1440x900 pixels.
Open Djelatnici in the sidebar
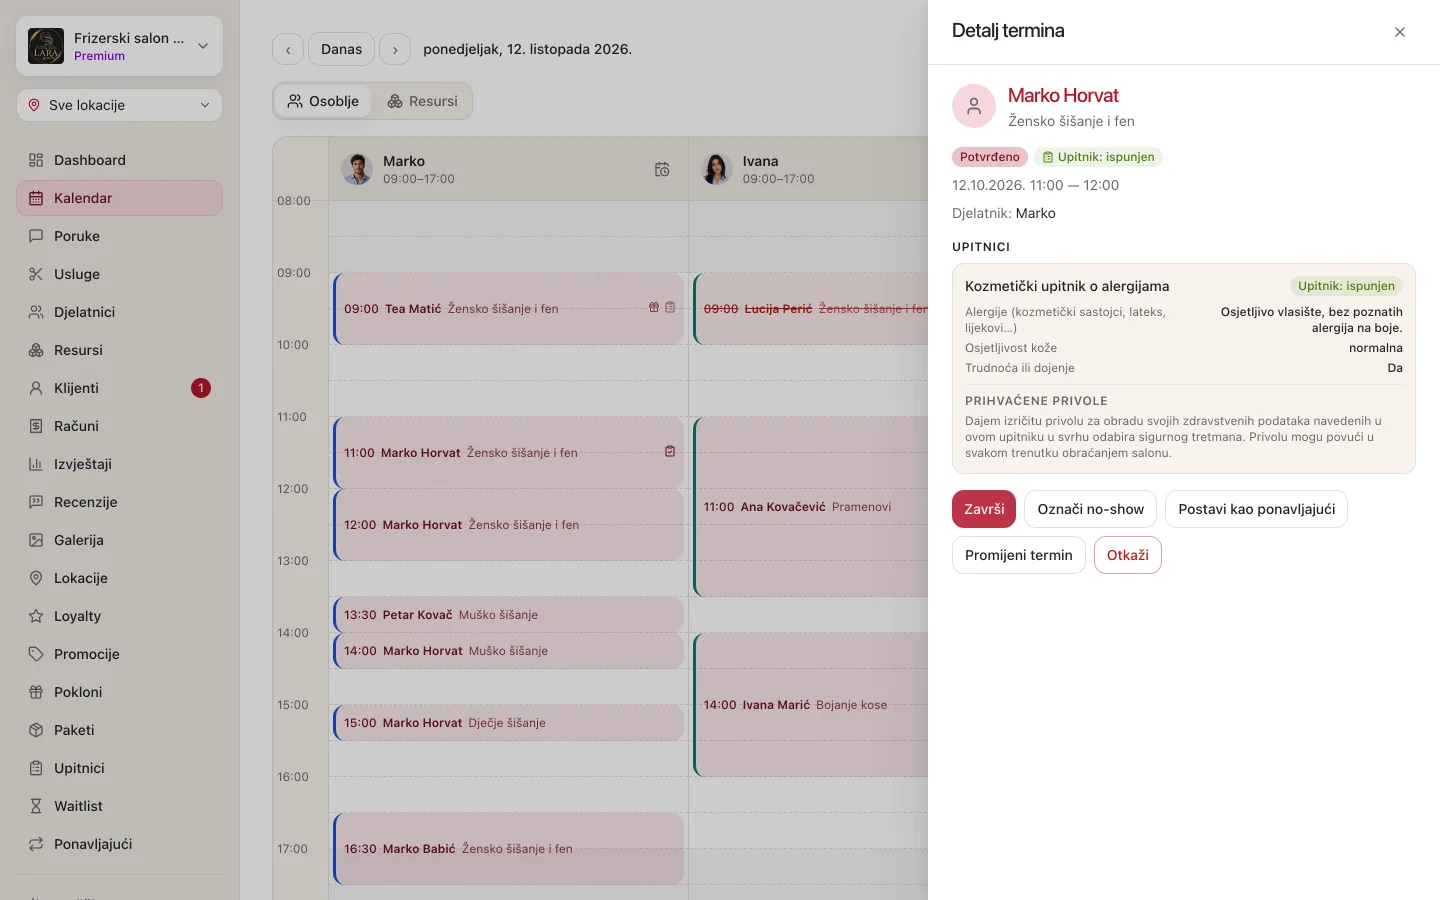(x=120, y=312)
